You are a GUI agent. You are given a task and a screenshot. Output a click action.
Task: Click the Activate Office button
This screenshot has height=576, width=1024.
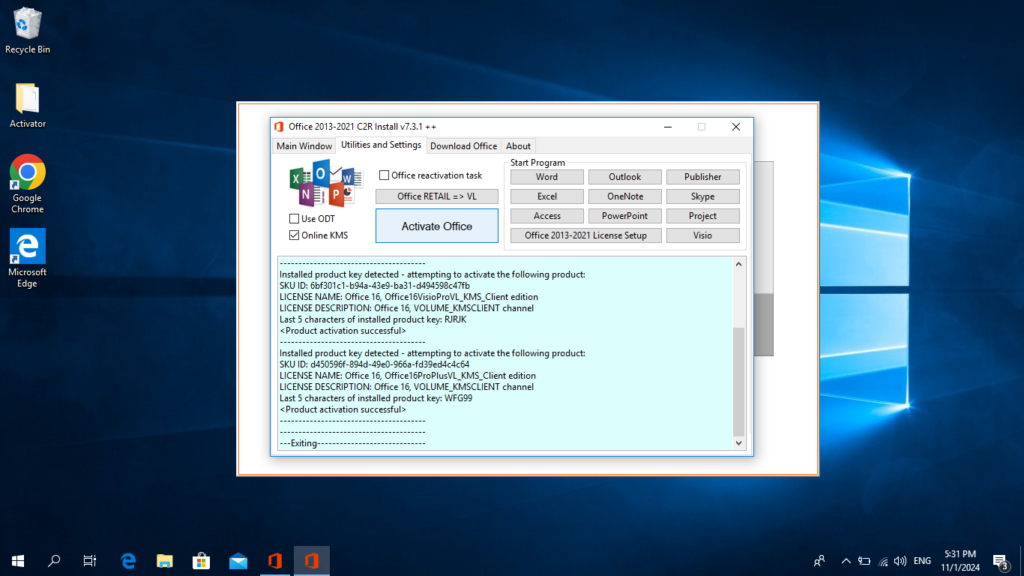pyautogui.click(x=437, y=226)
